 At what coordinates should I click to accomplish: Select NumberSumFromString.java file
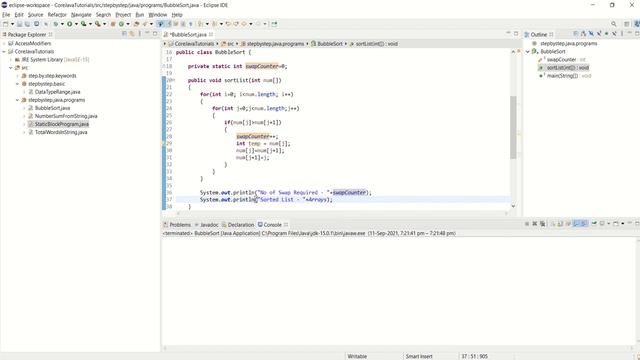[66, 116]
